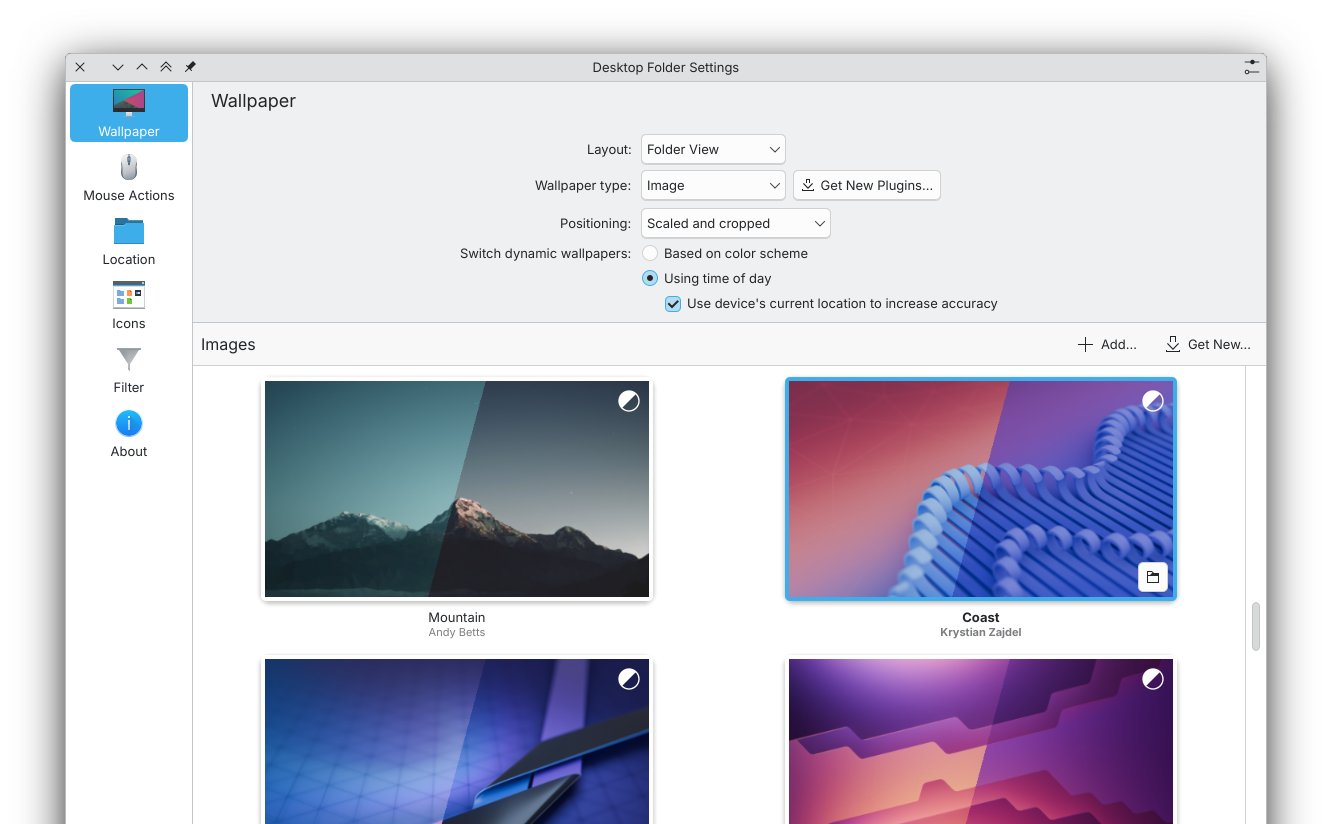Click the open-folder icon on Coast wallpaper
Viewport: 1332px width, 824px height.
coord(1152,577)
